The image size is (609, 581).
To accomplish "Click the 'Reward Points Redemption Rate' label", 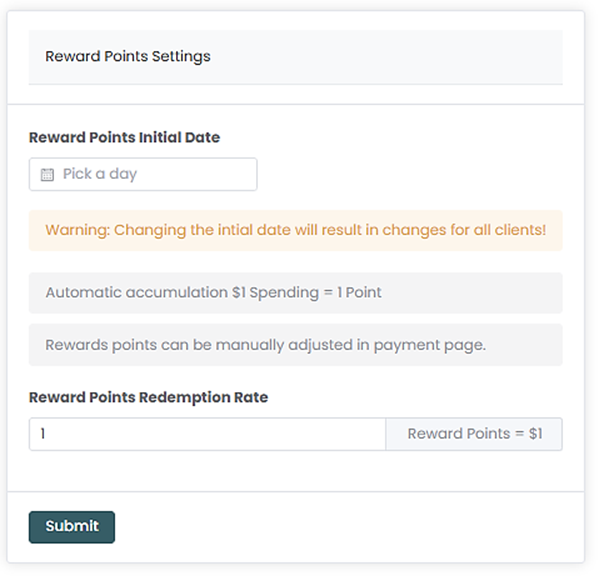I will pyautogui.click(x=148, y=397).
